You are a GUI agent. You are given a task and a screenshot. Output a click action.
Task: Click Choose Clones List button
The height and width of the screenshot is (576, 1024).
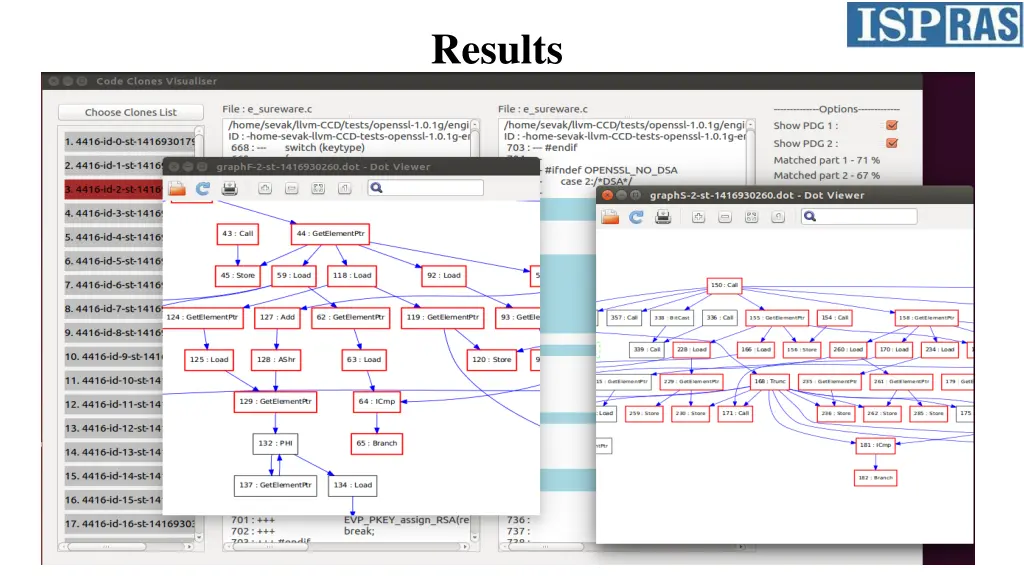click(x=131, y=112)
